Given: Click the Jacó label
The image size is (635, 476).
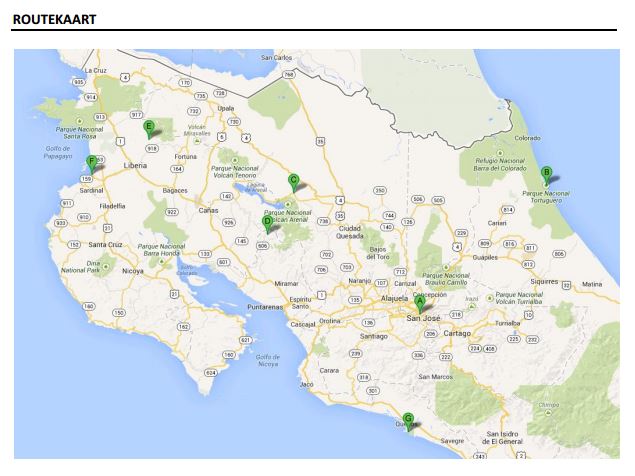Looking at the screenshot, I should (x=306, y=384).
